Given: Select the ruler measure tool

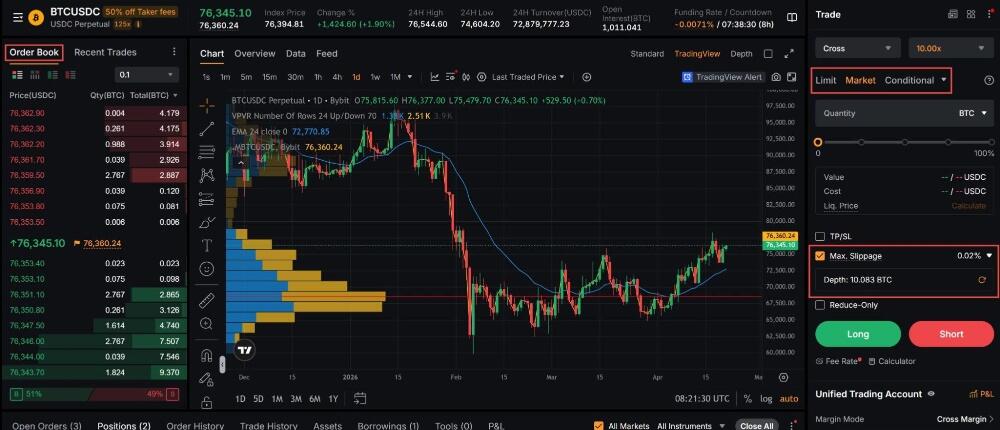Looking at the screenshot, I should tap(207, 300).
